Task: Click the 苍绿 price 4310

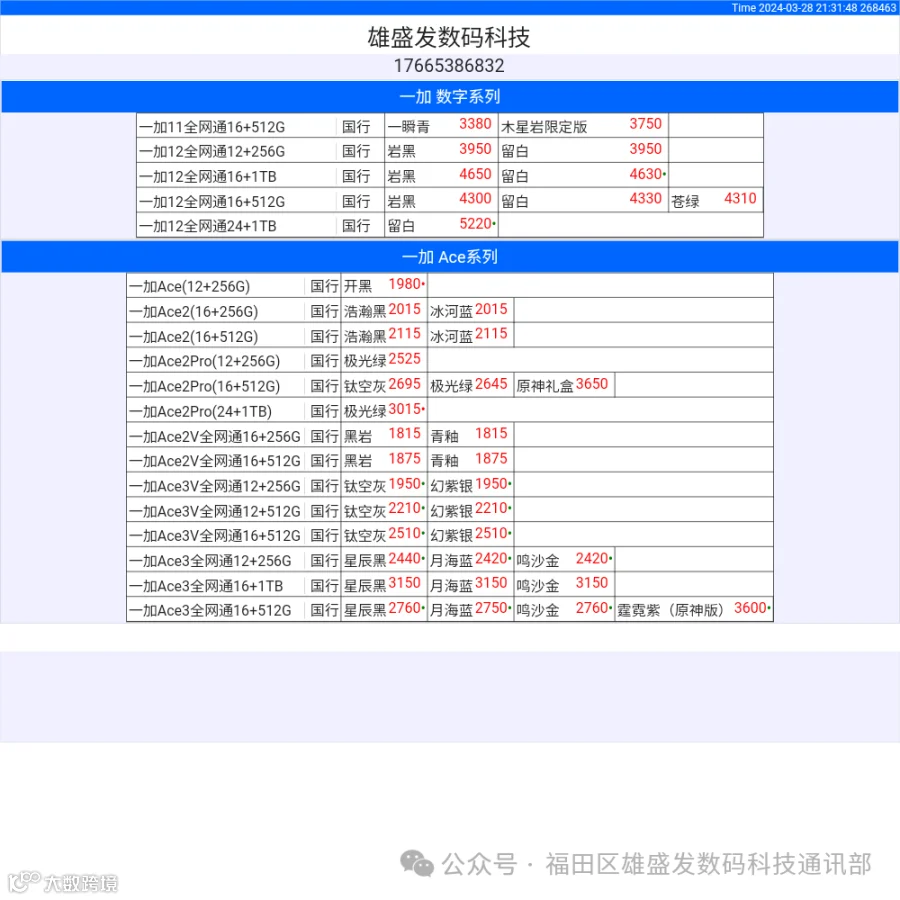Action: coord(740,199)
